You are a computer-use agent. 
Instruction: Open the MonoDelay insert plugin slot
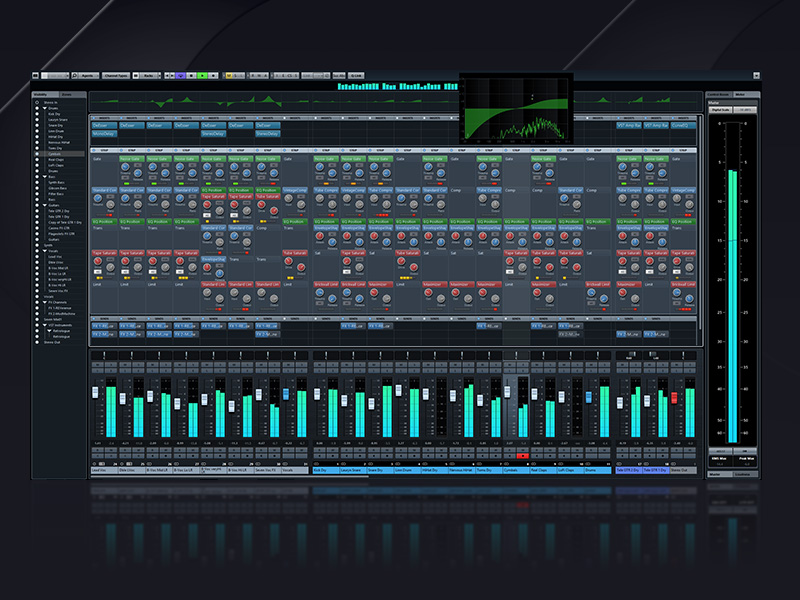pyautogui.click(x=104, y=133)
